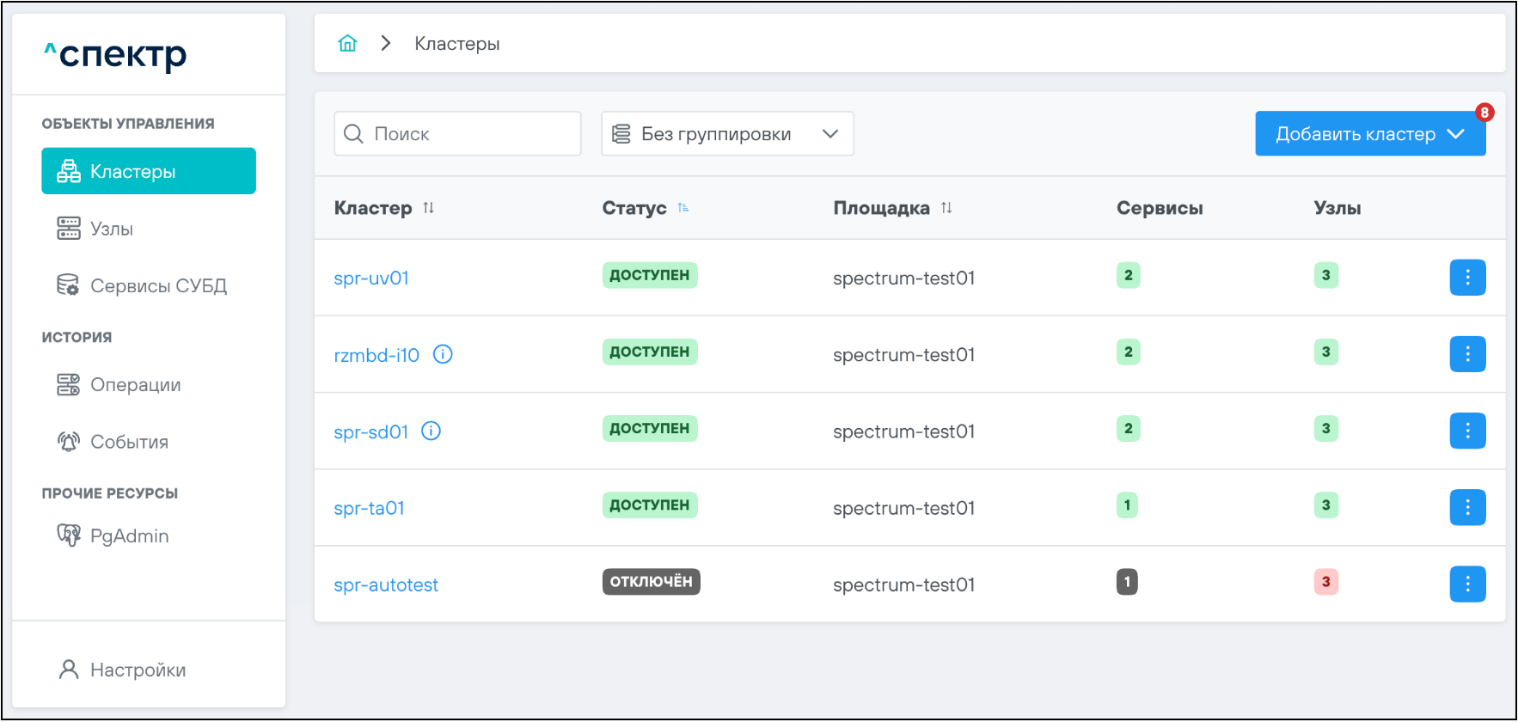Click the home icon in breadcrumb

(x=347, y=44)
